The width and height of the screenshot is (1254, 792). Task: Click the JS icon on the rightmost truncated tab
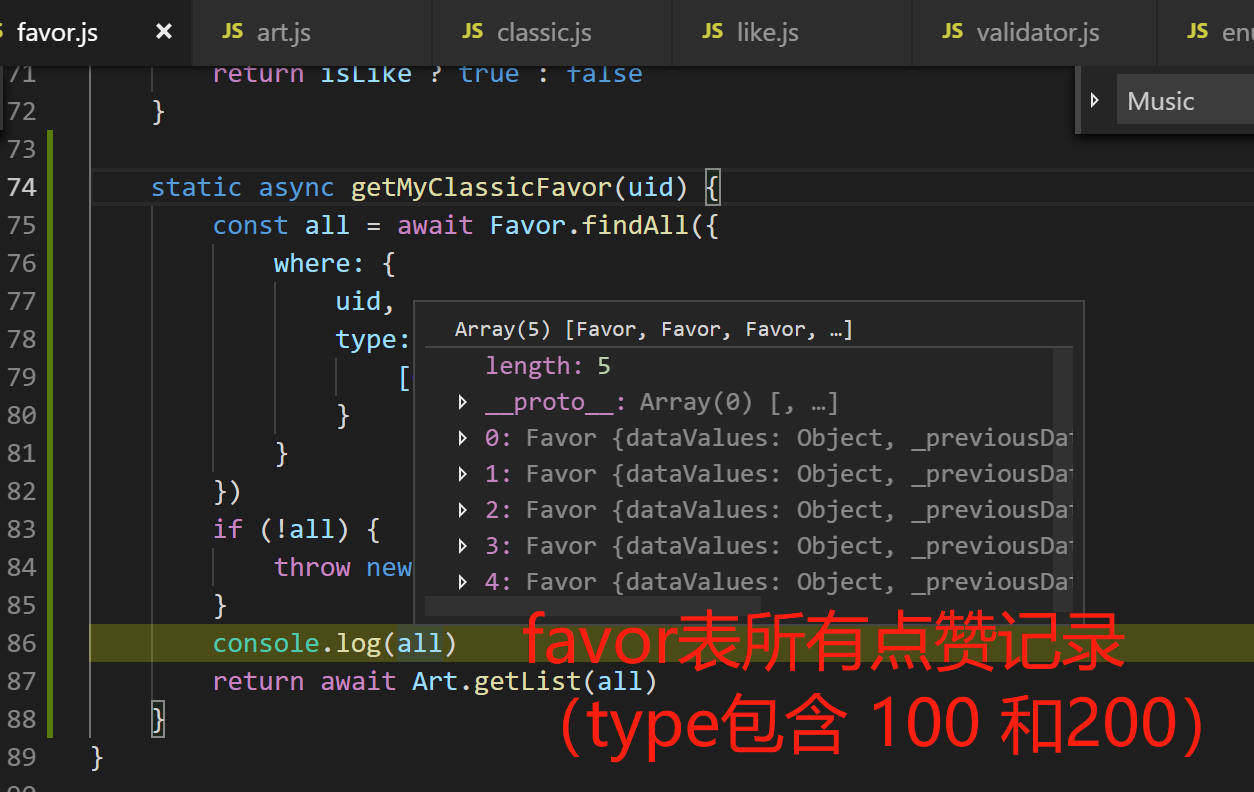tap(1196, 31)
